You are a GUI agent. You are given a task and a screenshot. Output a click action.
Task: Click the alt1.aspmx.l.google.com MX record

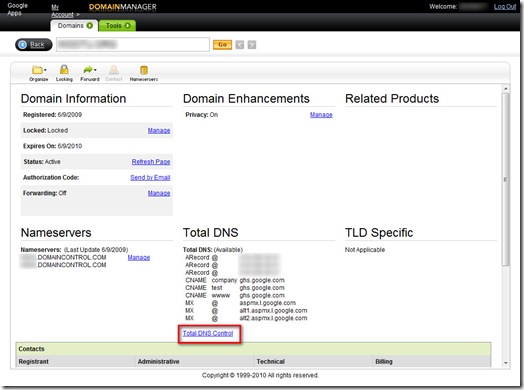coord(273,311)
